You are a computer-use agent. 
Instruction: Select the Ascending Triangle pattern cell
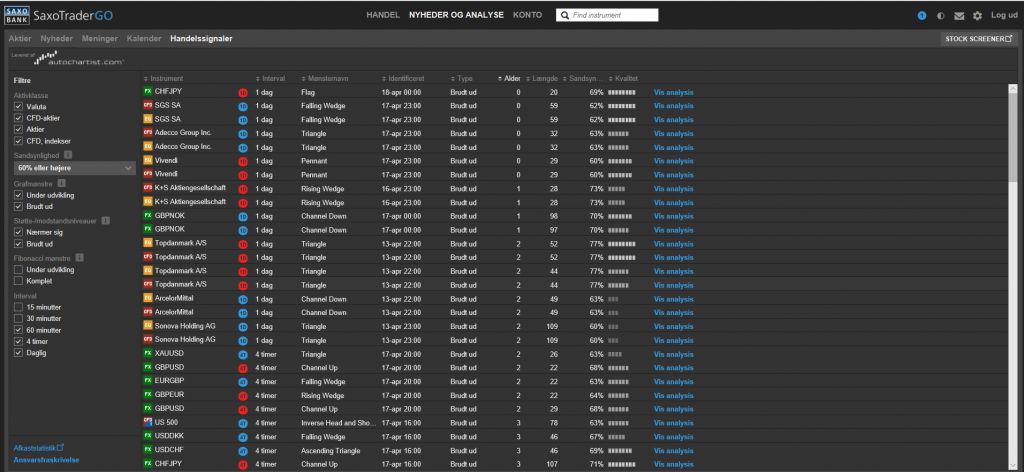330,450
